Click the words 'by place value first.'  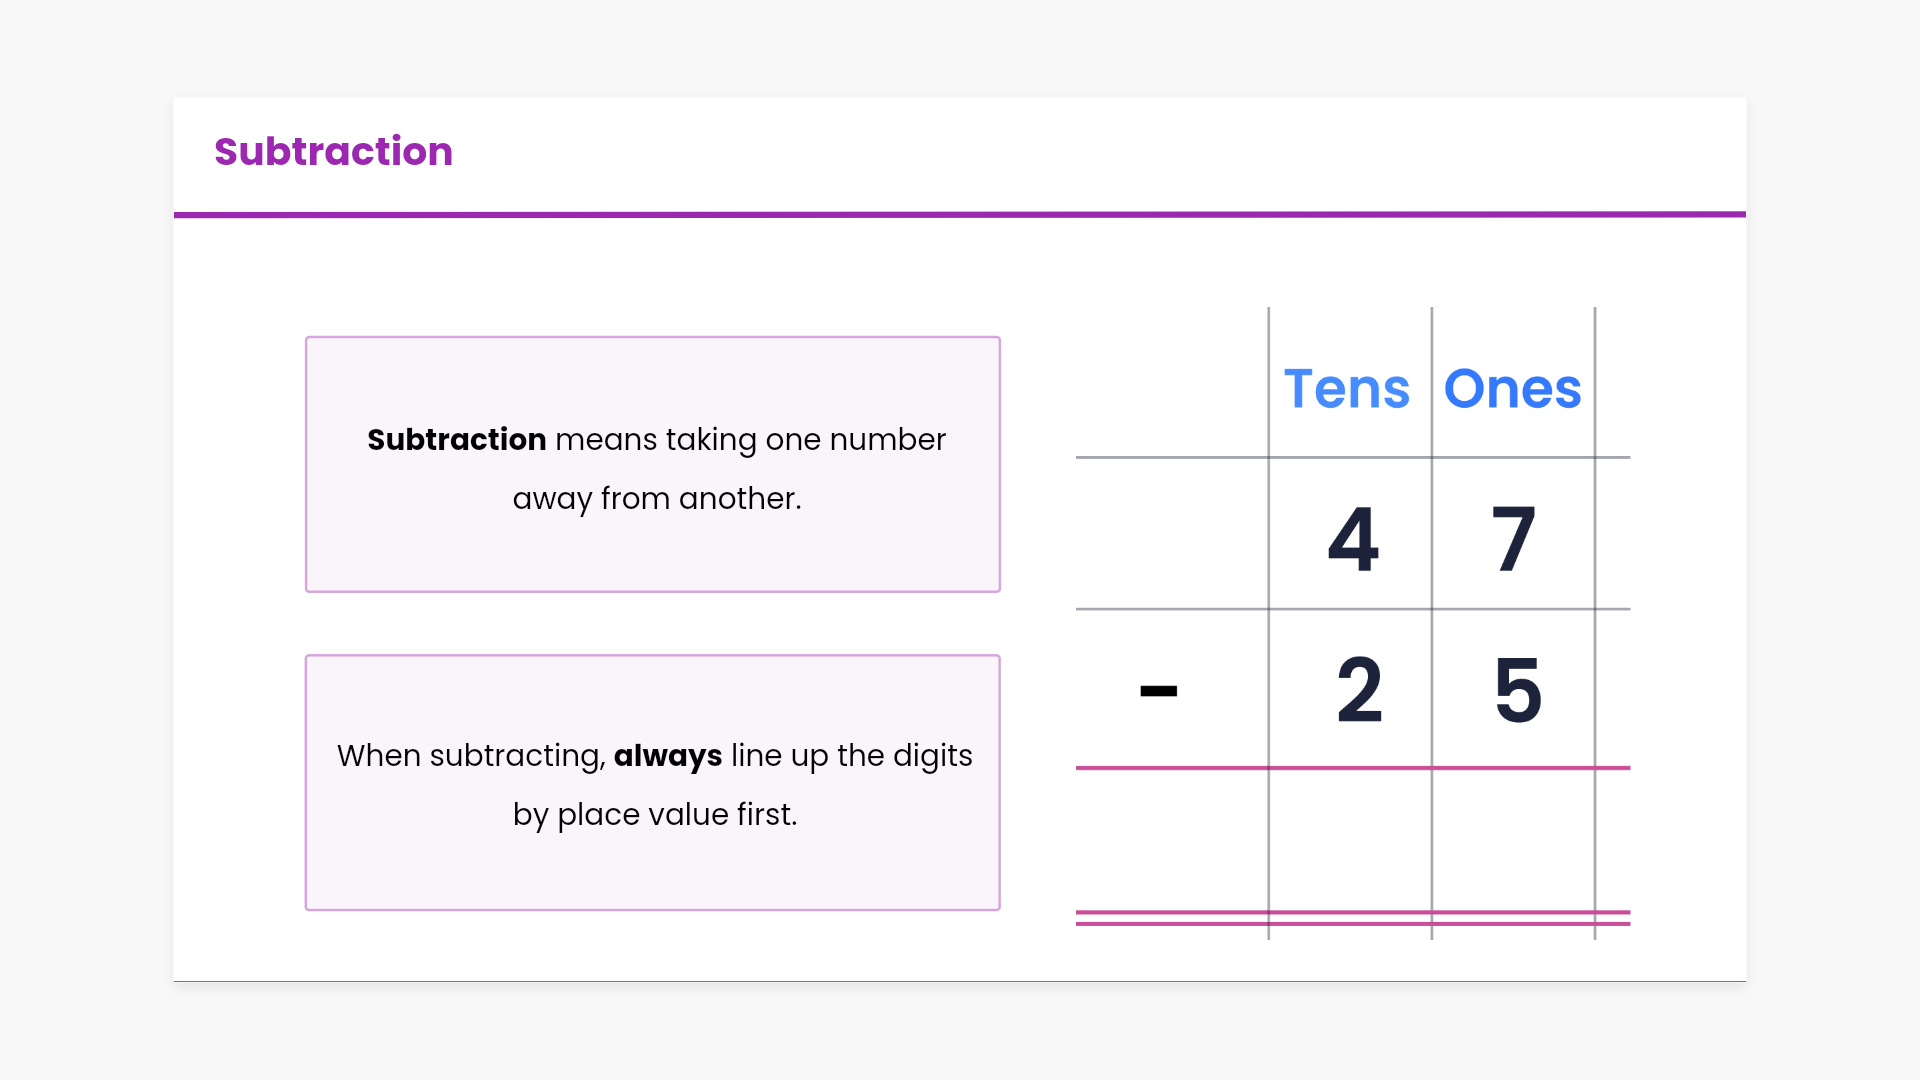click(x=655, y=815)
